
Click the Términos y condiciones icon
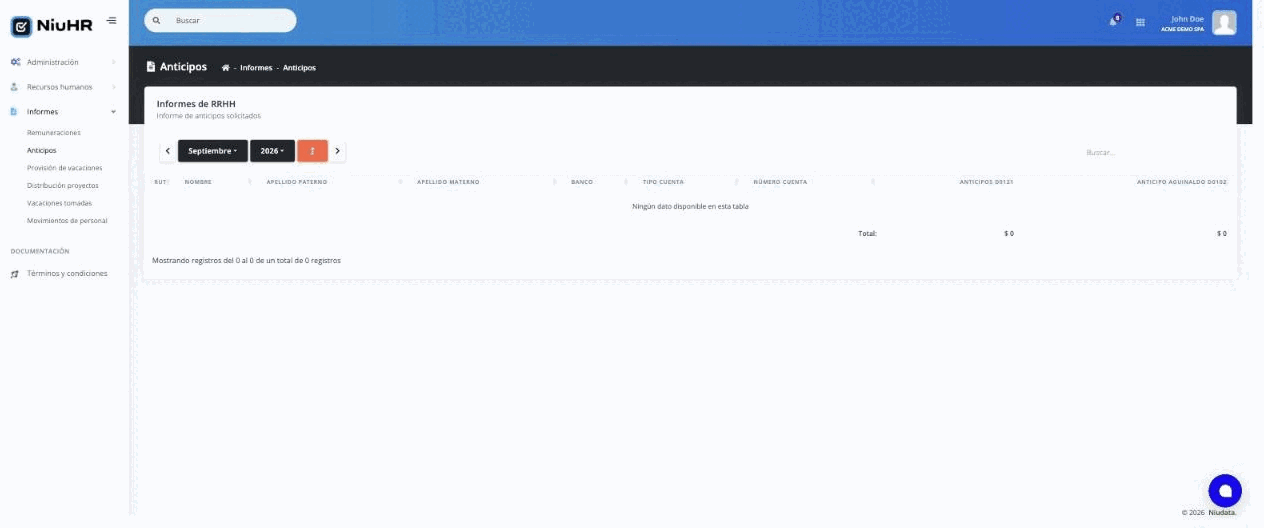point(15,273)
